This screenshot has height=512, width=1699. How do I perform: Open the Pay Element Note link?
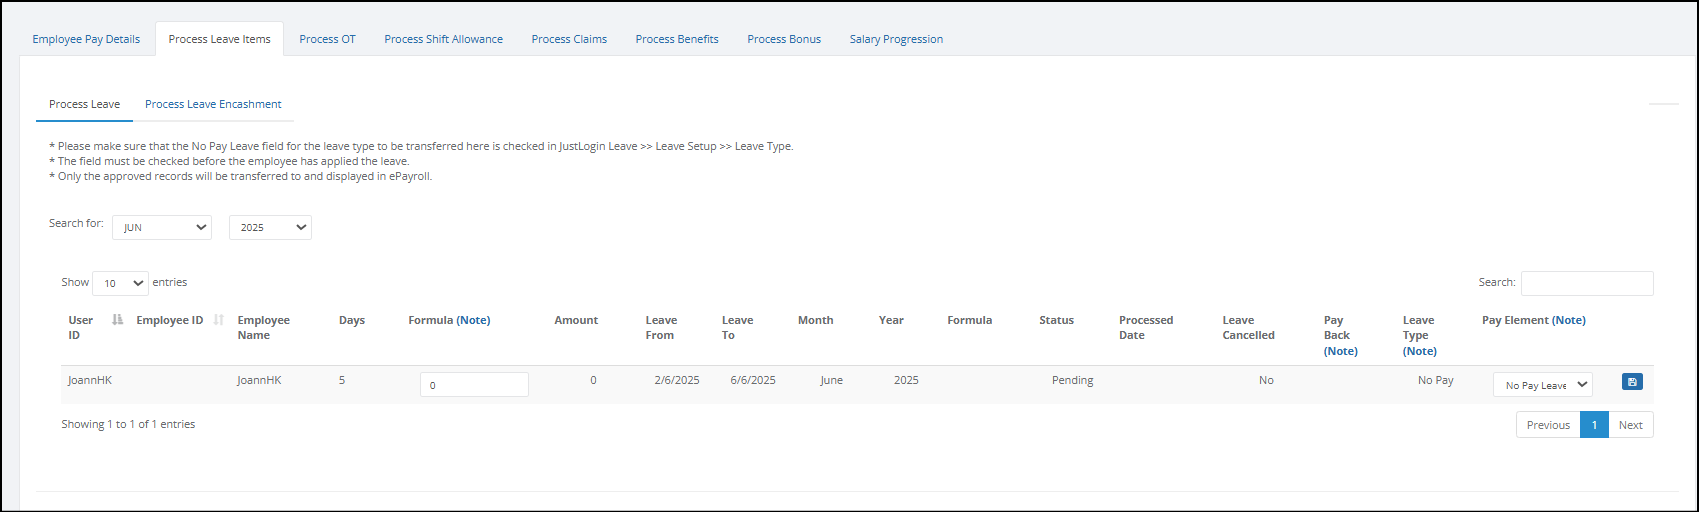(x=1569, y=320)
